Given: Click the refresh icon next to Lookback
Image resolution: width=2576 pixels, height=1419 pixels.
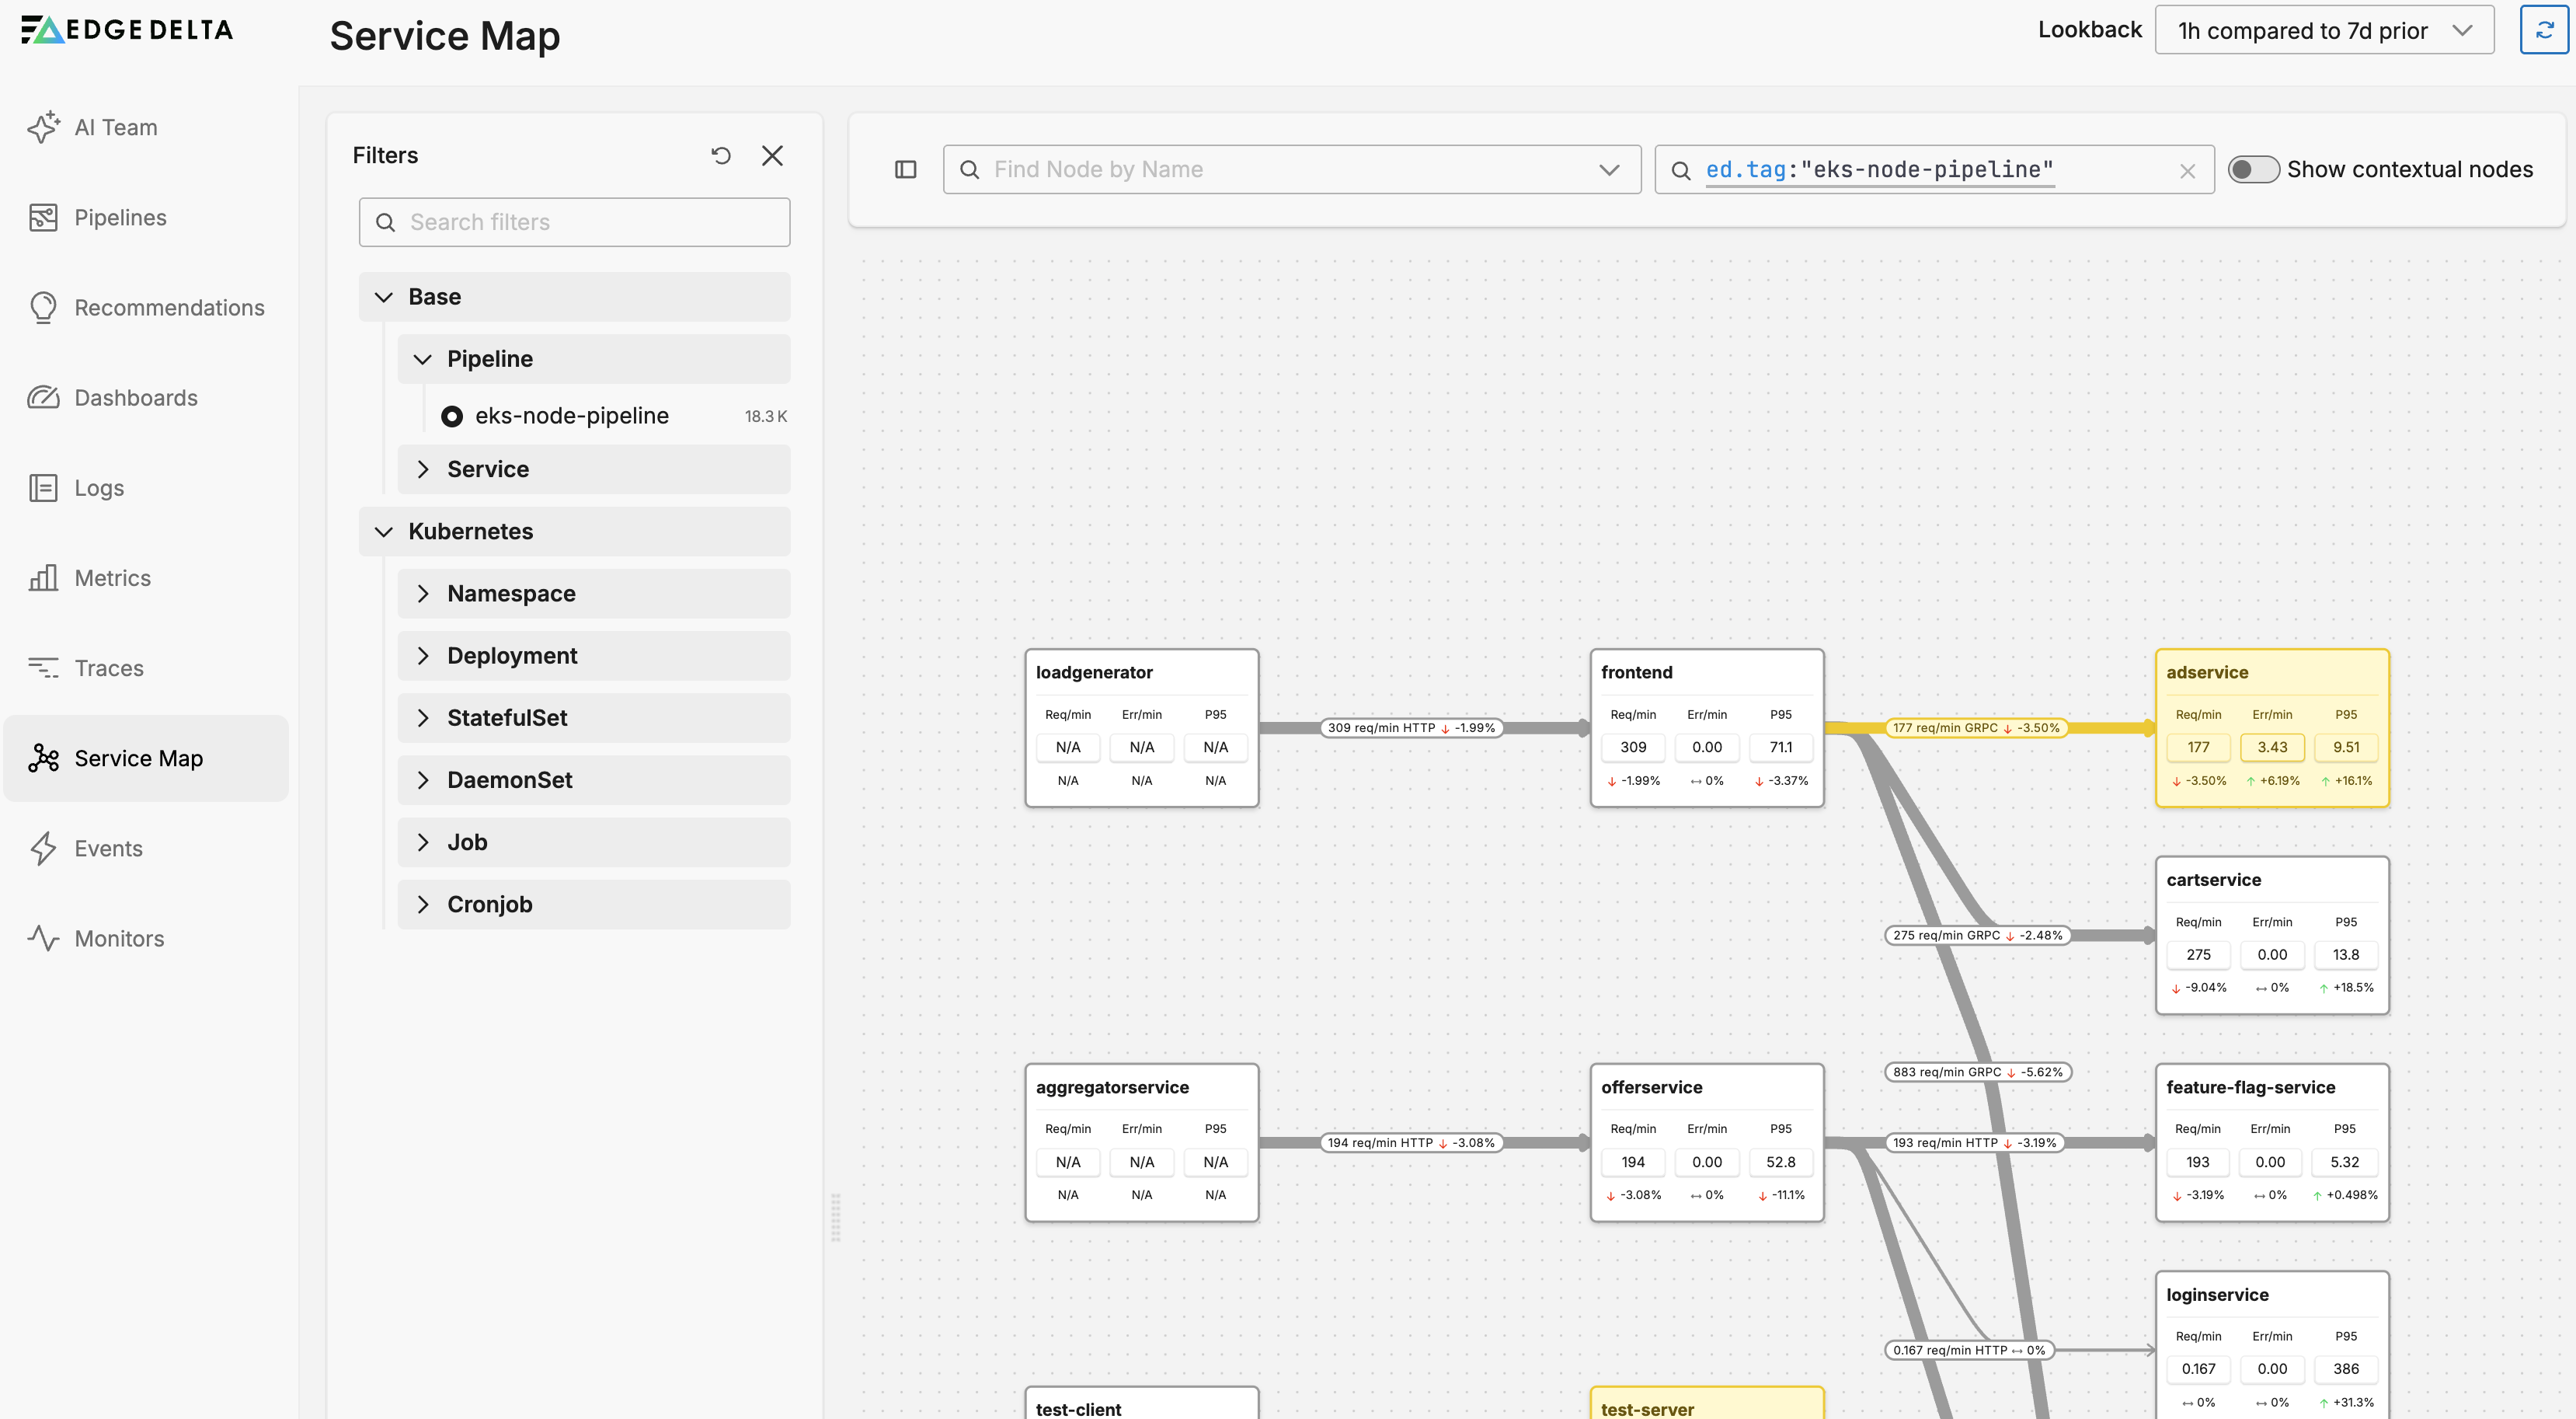Looking at the screenshot, I should click(x=2543, y=30).
